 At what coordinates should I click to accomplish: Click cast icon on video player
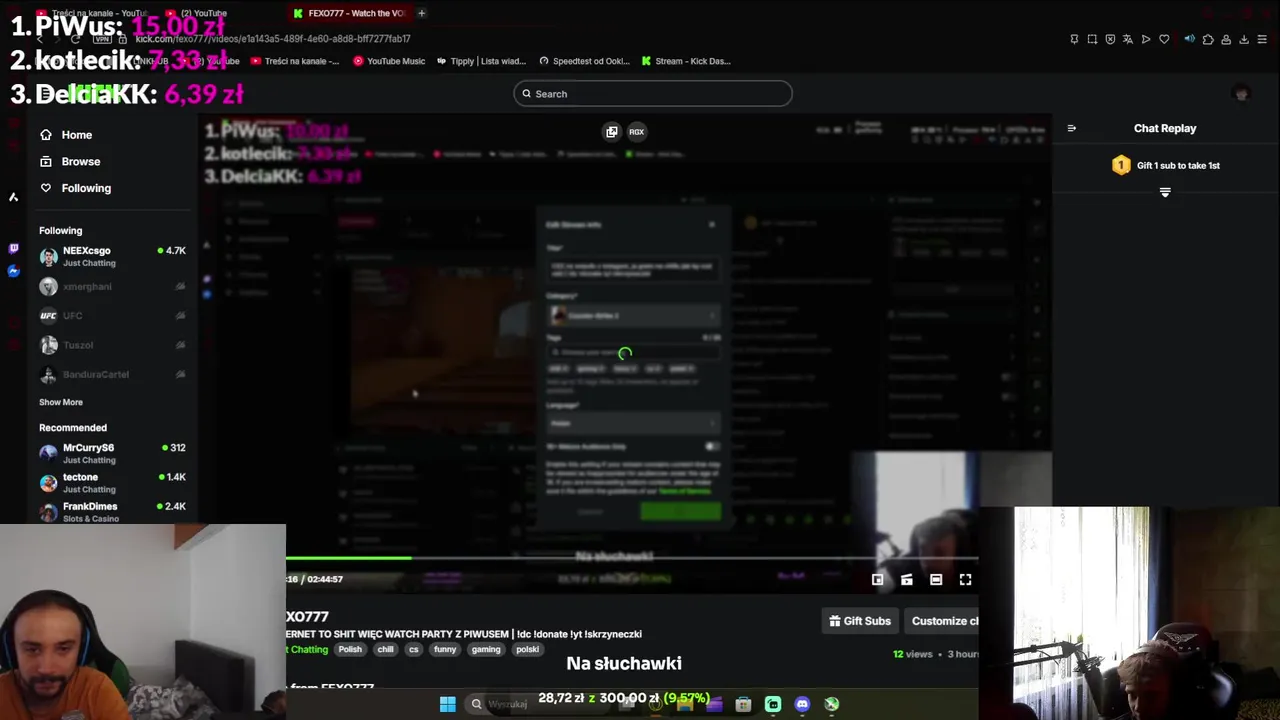tap(907, 579)
